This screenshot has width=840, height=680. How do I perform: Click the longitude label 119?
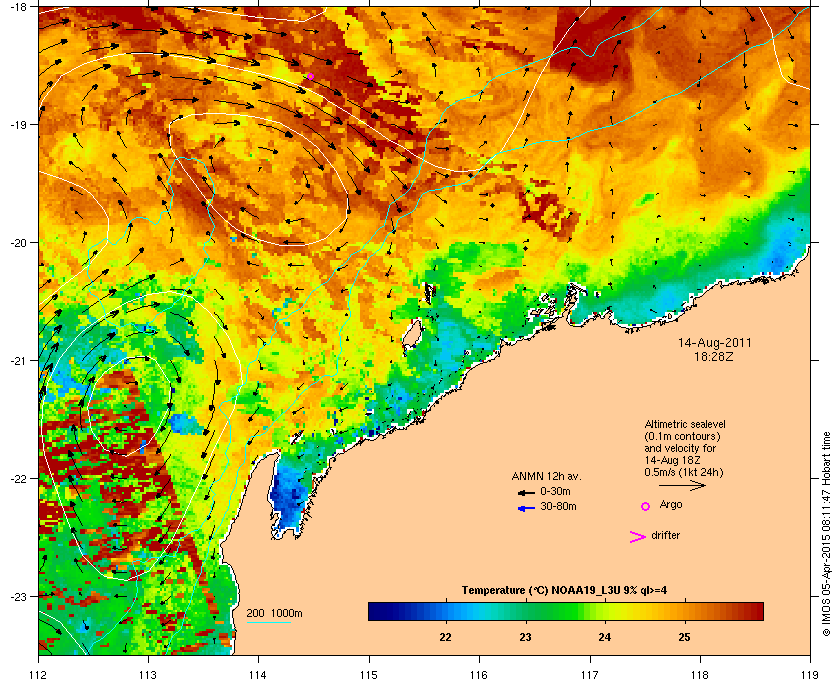pos(810,674)
